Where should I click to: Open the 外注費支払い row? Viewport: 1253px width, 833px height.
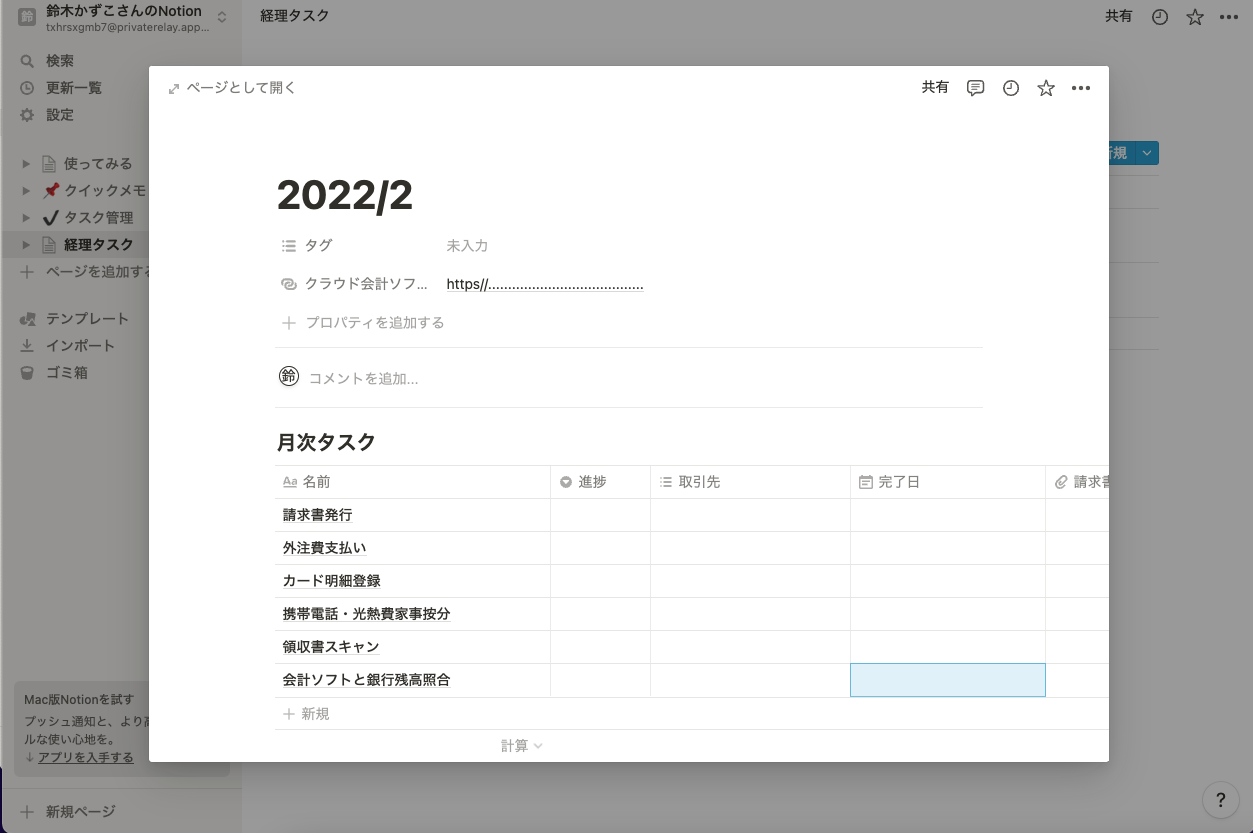pyautogui.click(x=324, y=548)
